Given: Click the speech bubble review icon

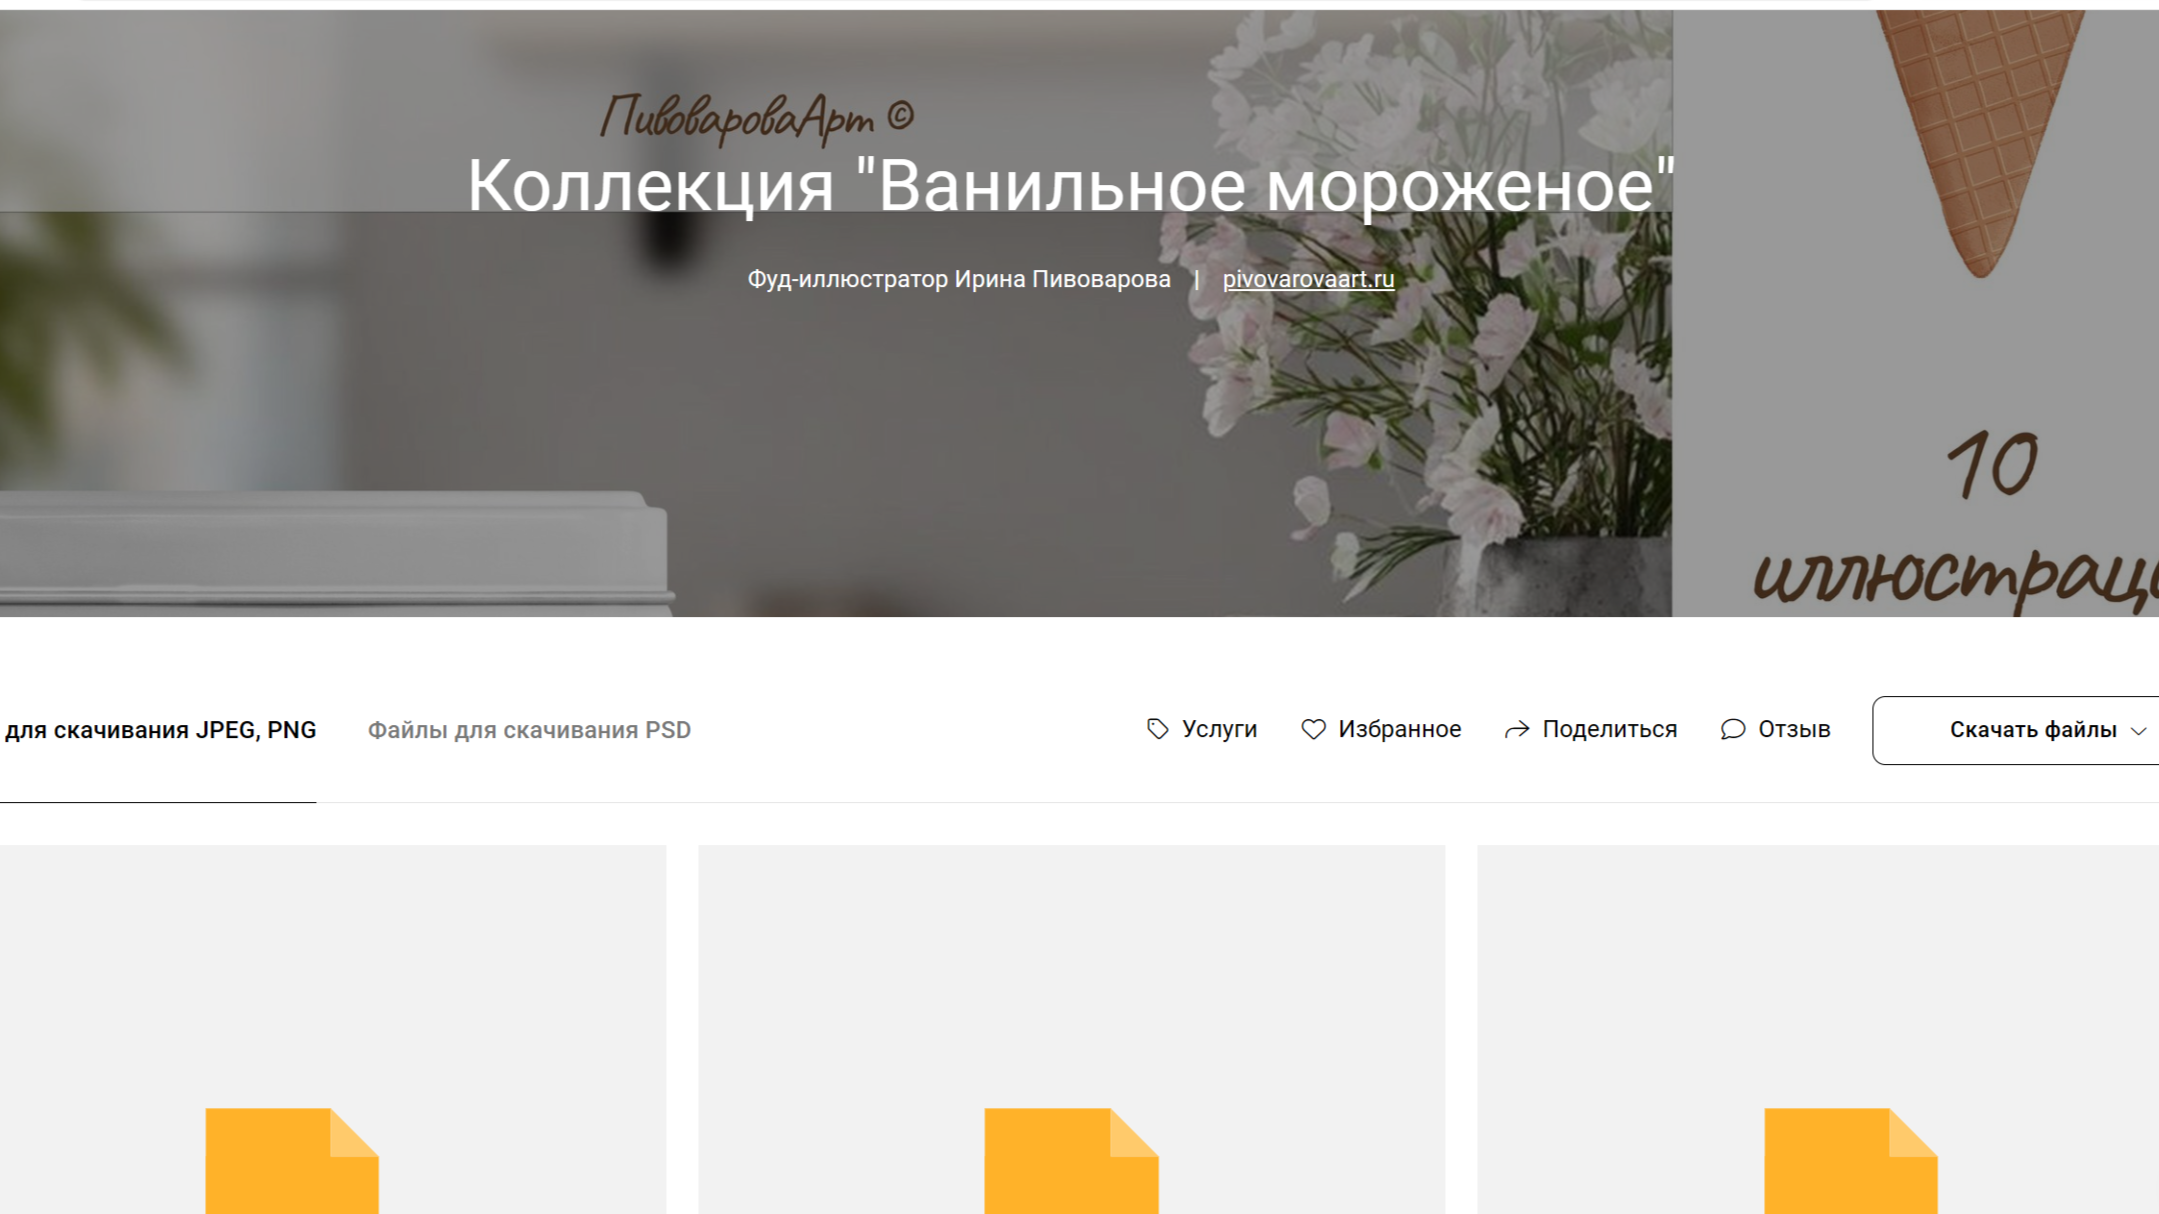Looking at the screenshot, I should [1733, 729].
